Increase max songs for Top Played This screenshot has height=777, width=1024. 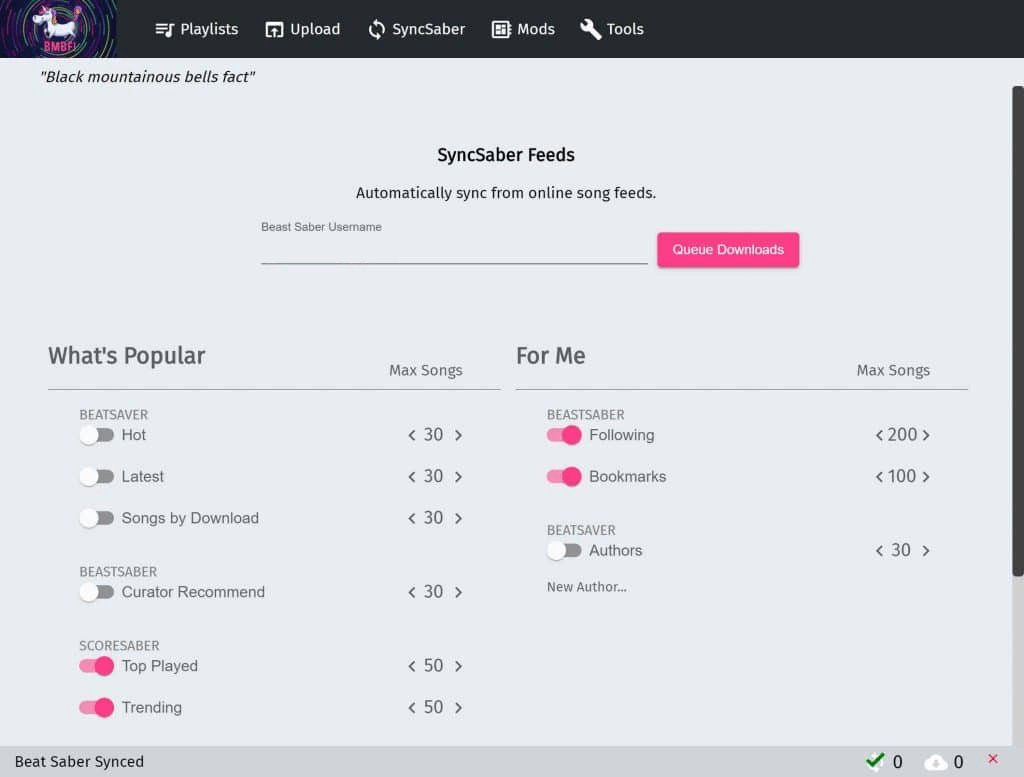[458, 666]
